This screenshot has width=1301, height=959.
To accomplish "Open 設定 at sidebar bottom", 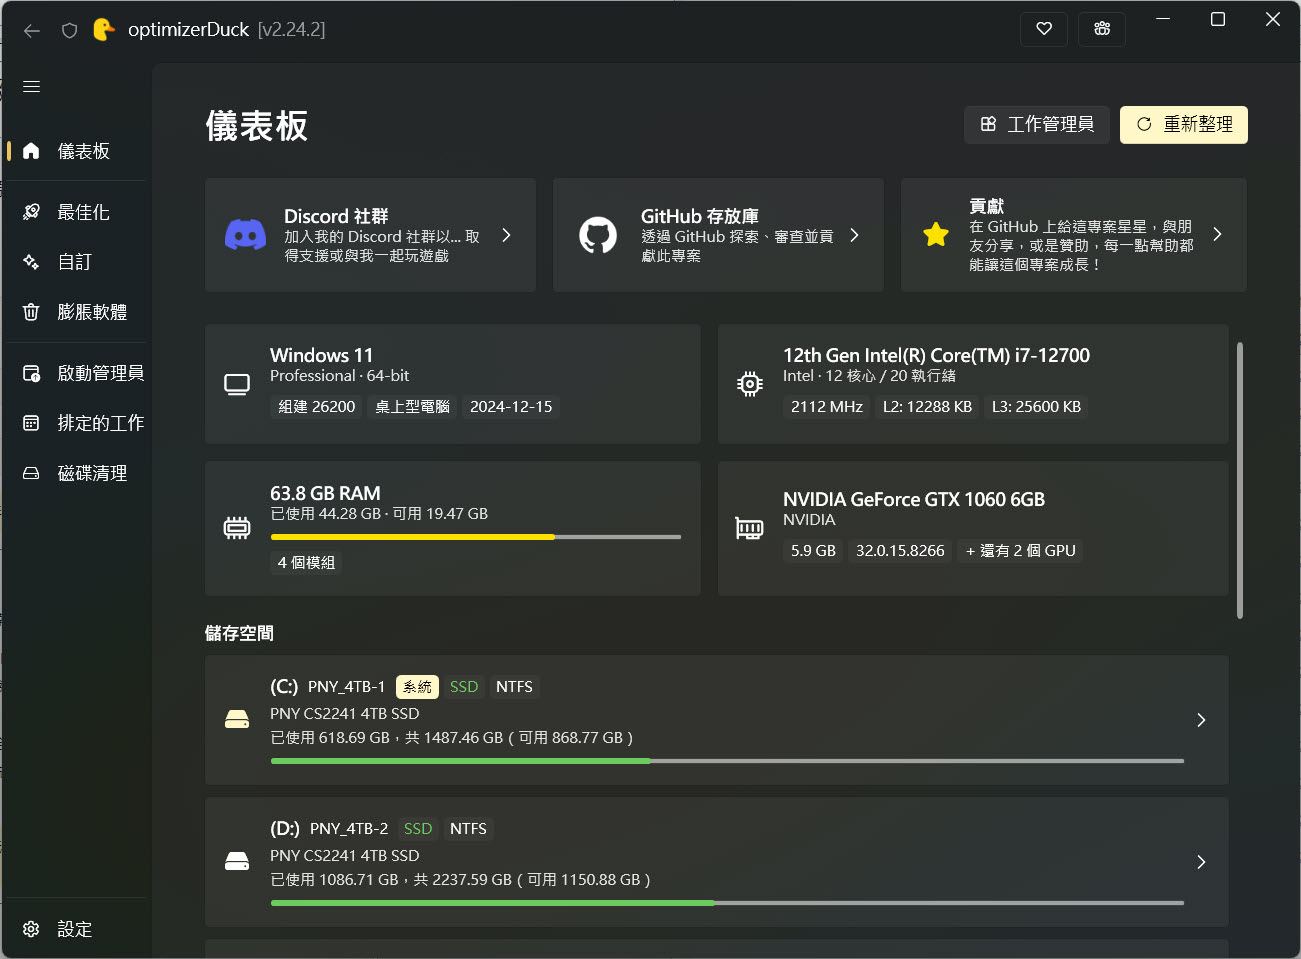I will (78, 929).
